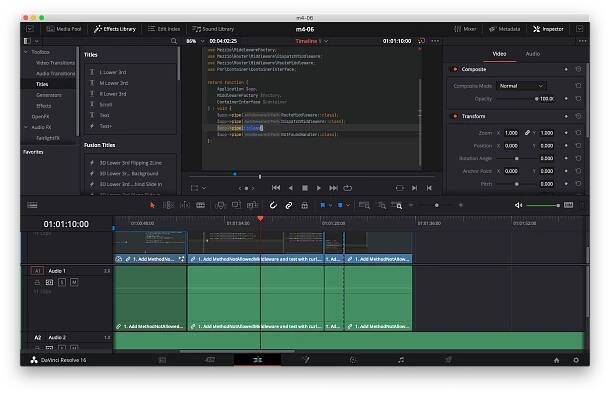The width and height of the screenshot is (610, 394).
Task: Open the Timeline 1 name dropdown
Action: 312,41
